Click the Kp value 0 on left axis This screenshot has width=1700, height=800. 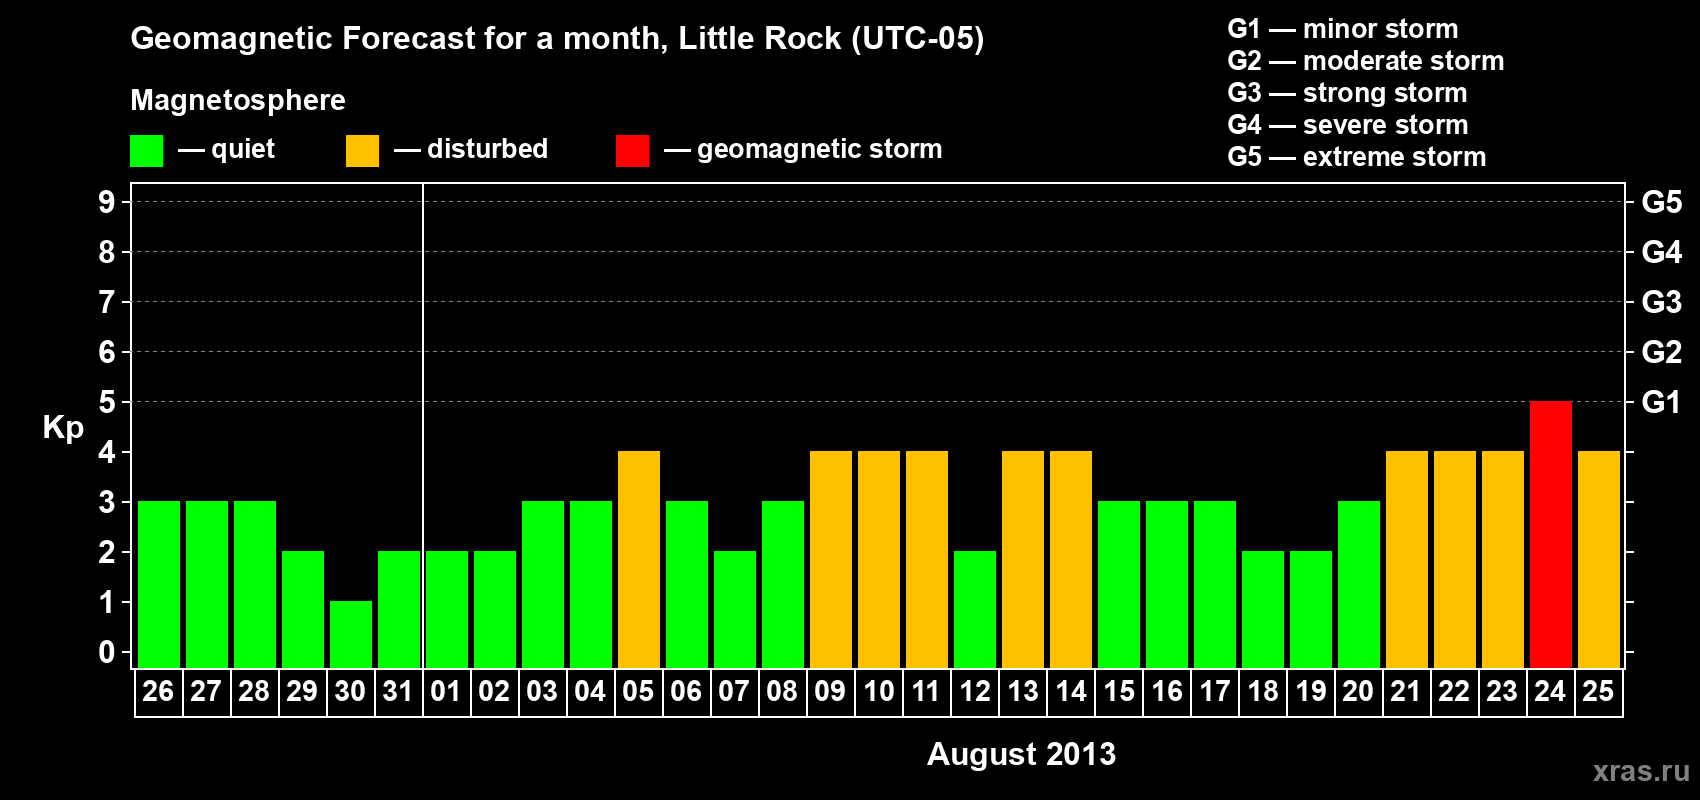(107, 652)
